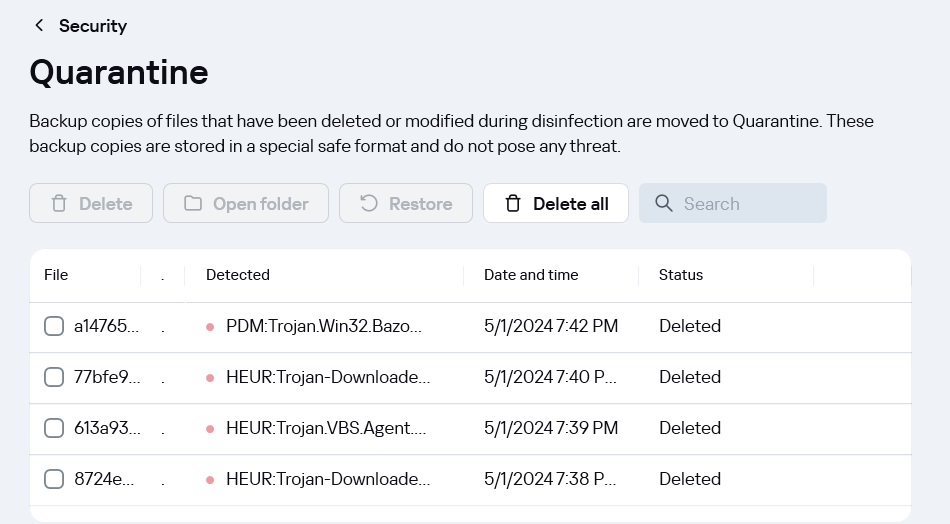950x524 pixels.
Task: Click the magnifier icon in Search
Action: coord(663,204)
